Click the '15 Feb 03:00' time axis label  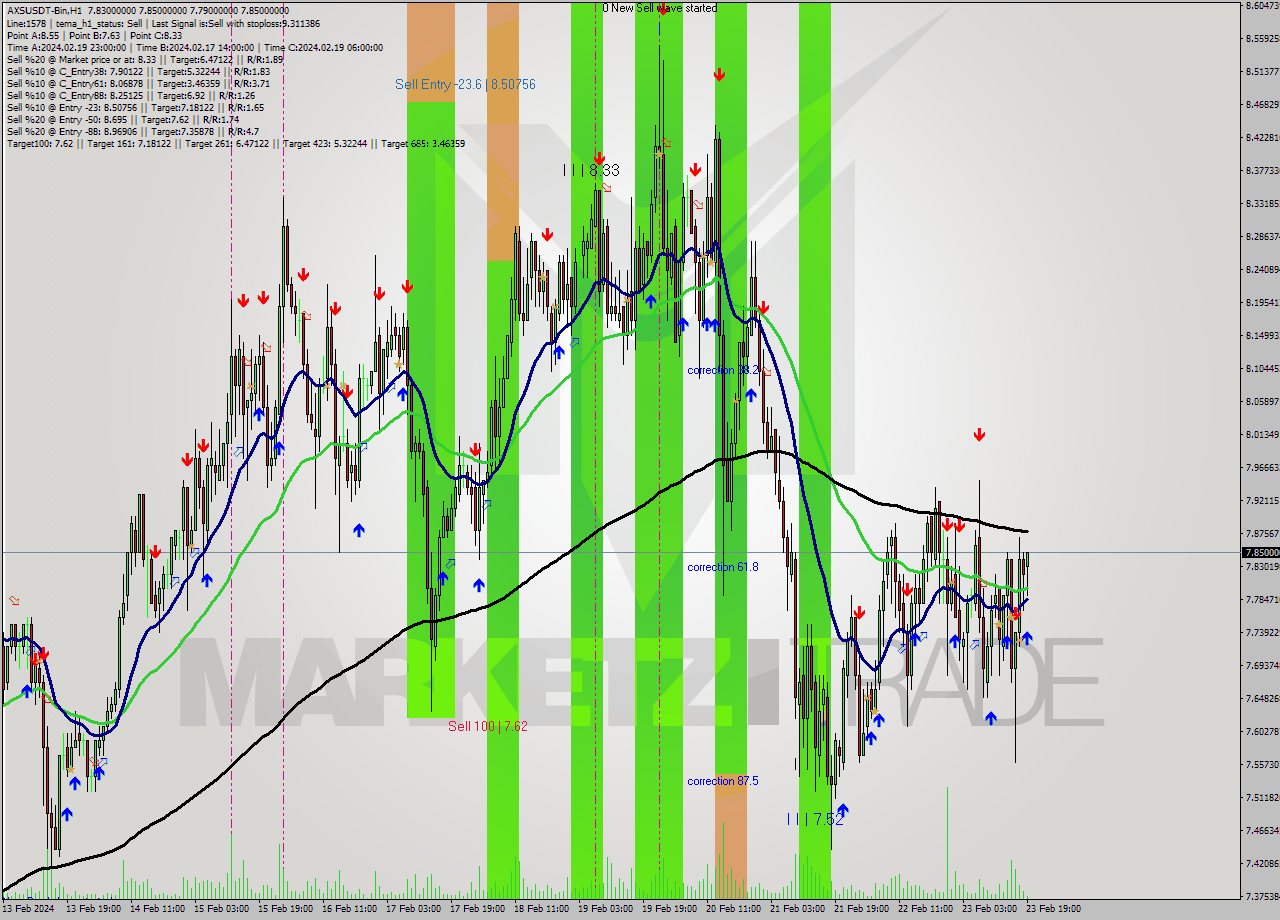(222, 908)
